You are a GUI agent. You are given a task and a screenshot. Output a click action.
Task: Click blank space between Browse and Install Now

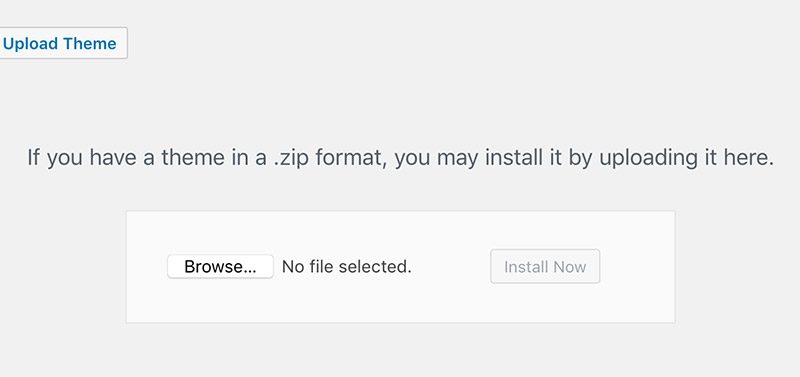[451, 267]
